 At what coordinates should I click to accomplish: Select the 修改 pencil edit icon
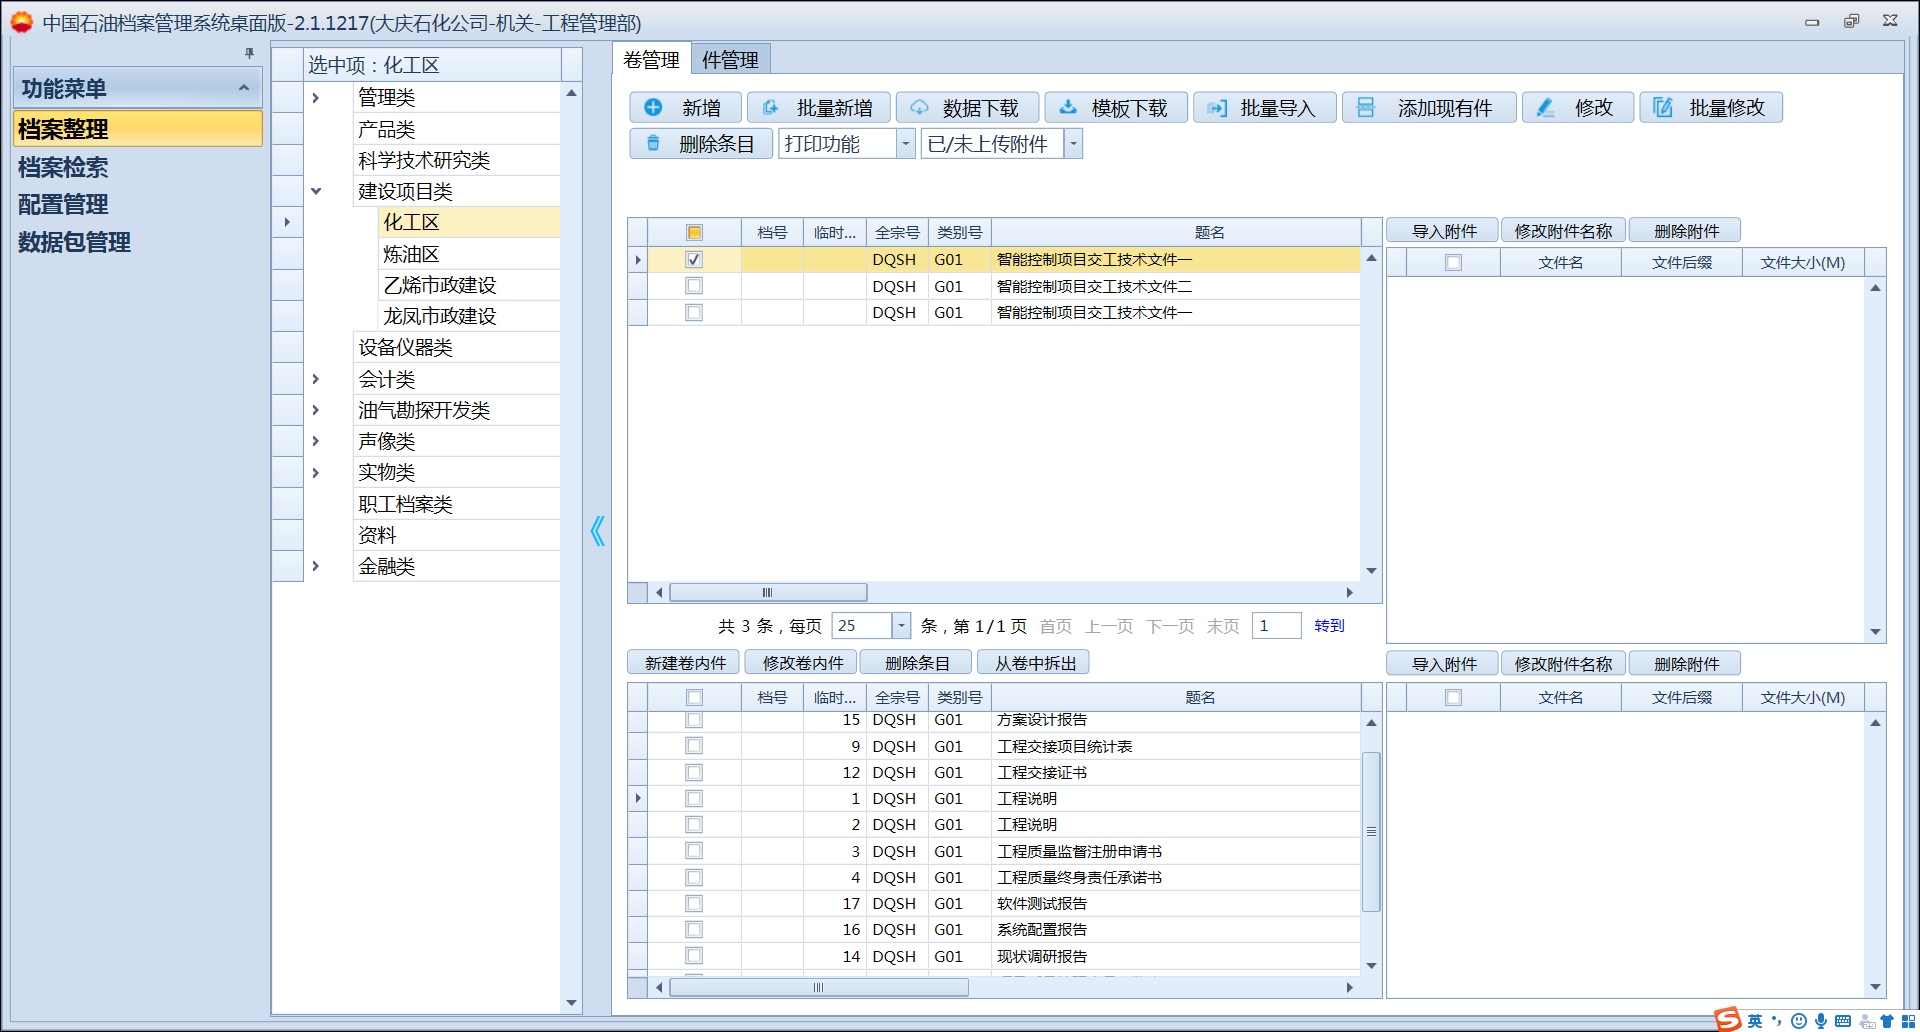click(1546, 107)
